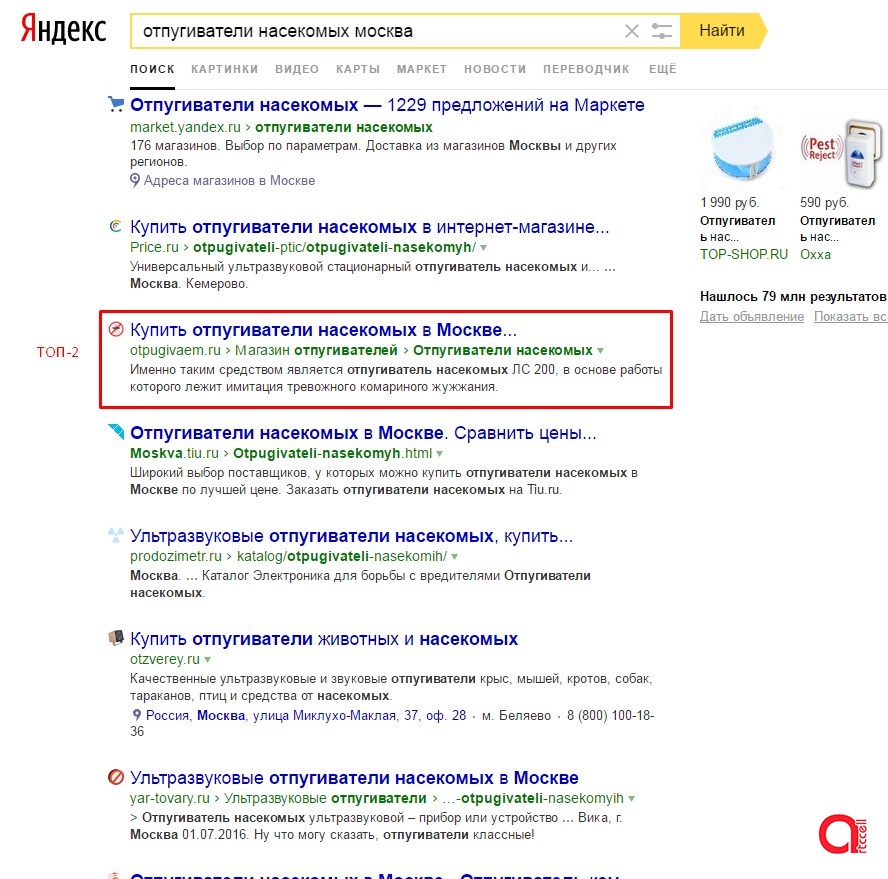Switch to the ВИДЕО tab
Image resolution: width=888 pixels, height=879 pixels.
click(297, 69)
